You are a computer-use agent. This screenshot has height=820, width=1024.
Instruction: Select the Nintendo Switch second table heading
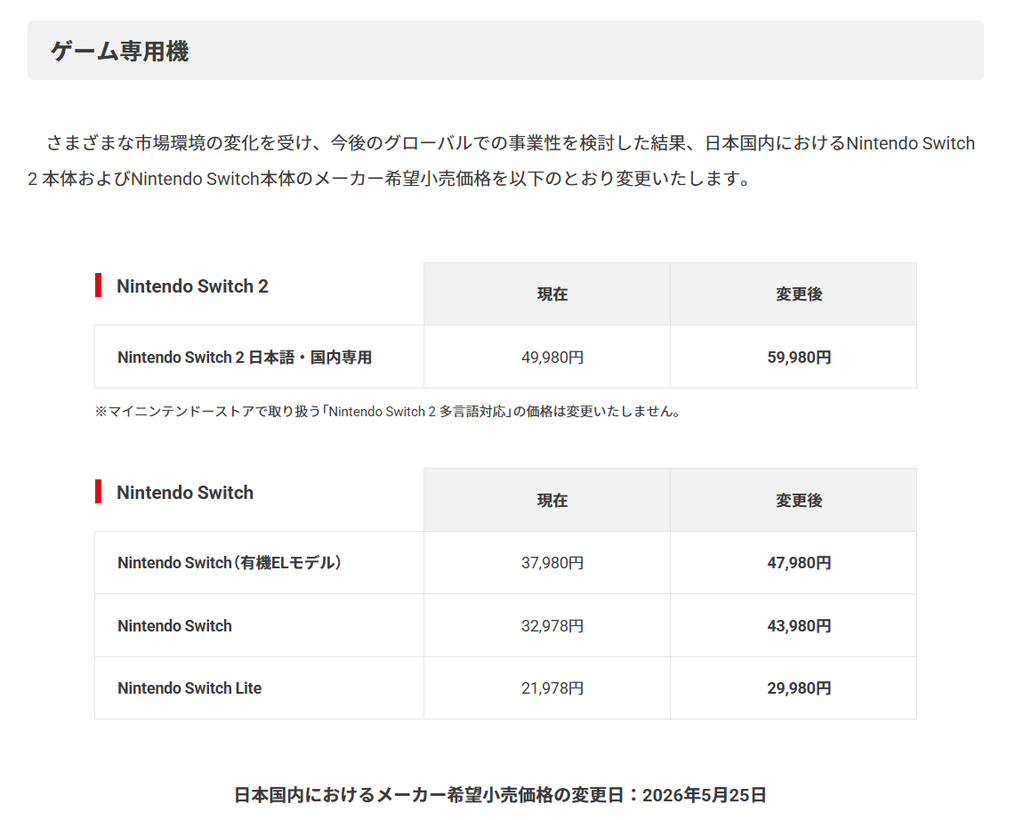point(185,493)
